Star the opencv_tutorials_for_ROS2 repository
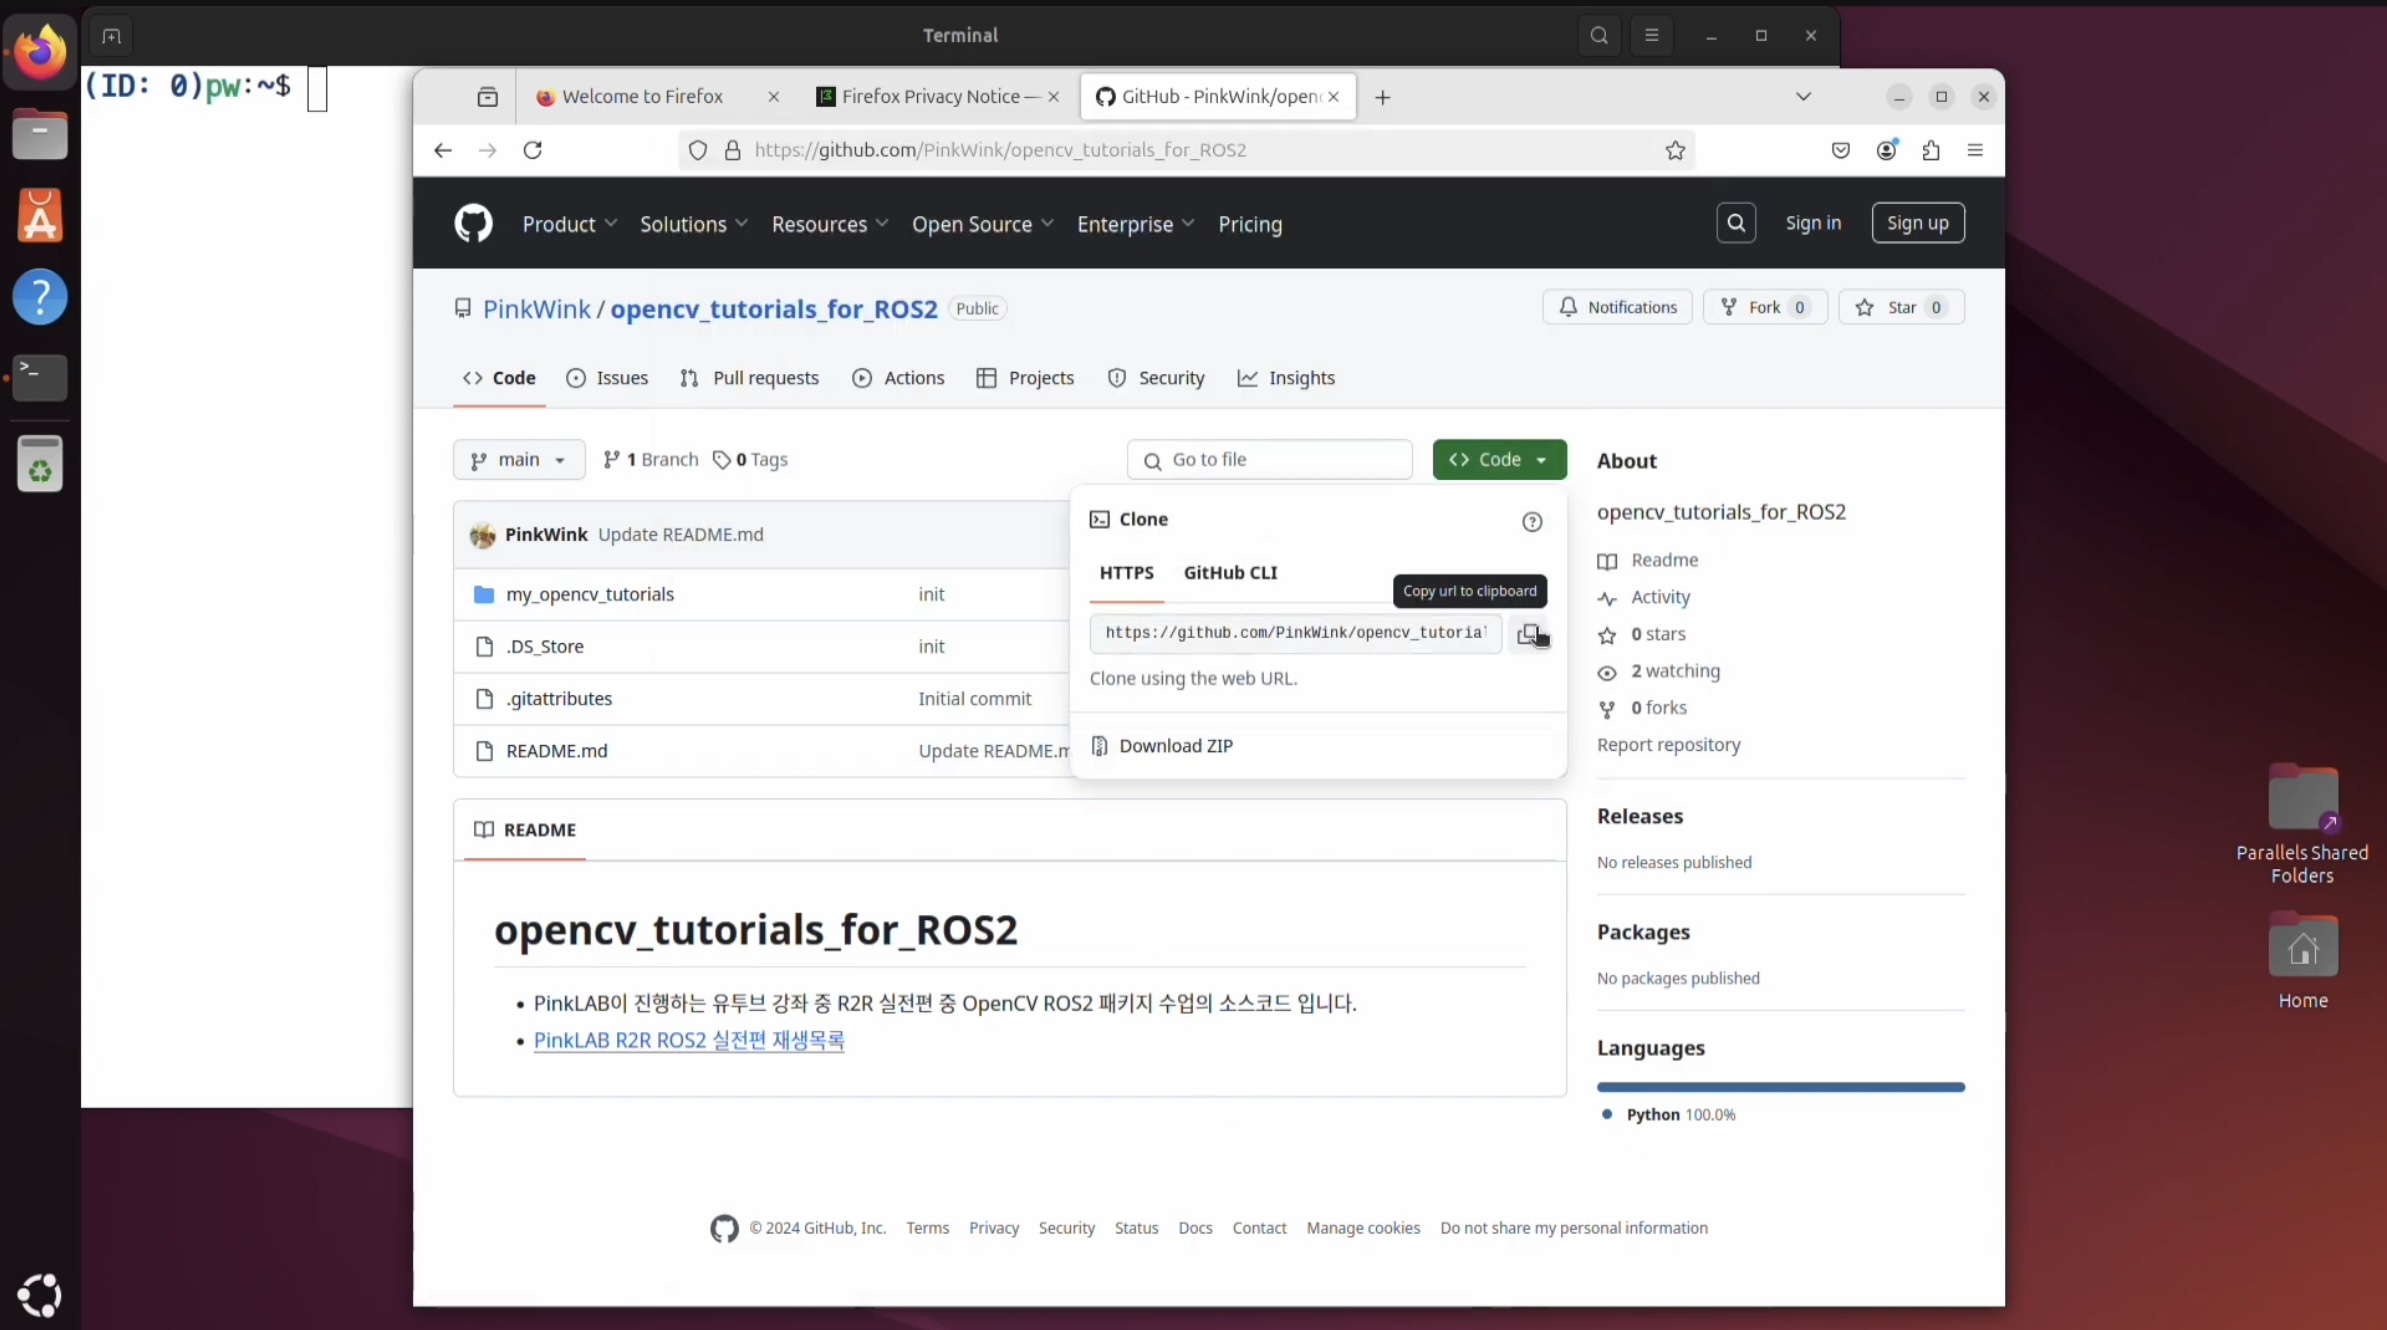The image size is (2387, 1330). pos(1900,307)
